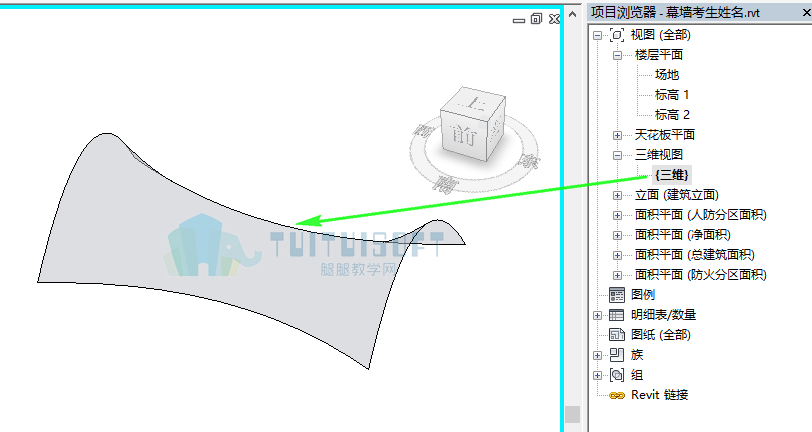Select the 图纸 (全部) label
Screen dimensions: 812x432
coord(660,335)
